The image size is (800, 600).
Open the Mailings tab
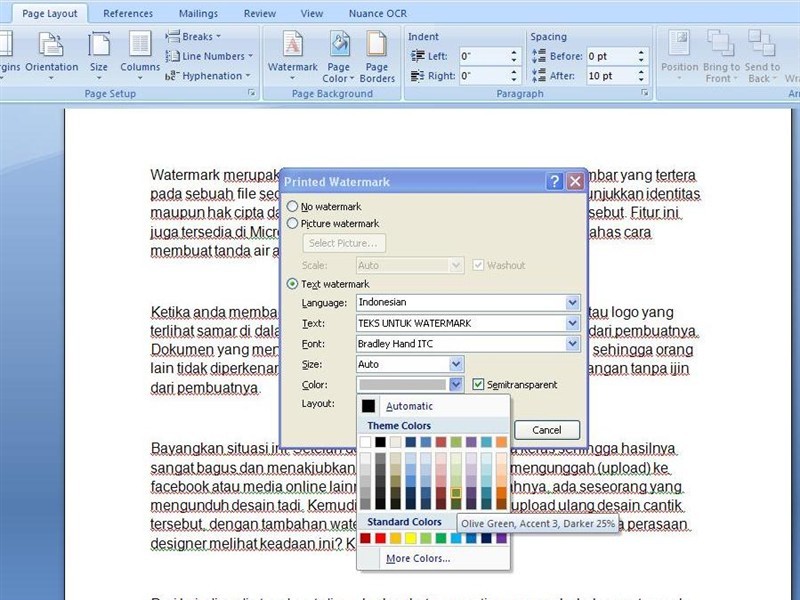pos(197,13)
